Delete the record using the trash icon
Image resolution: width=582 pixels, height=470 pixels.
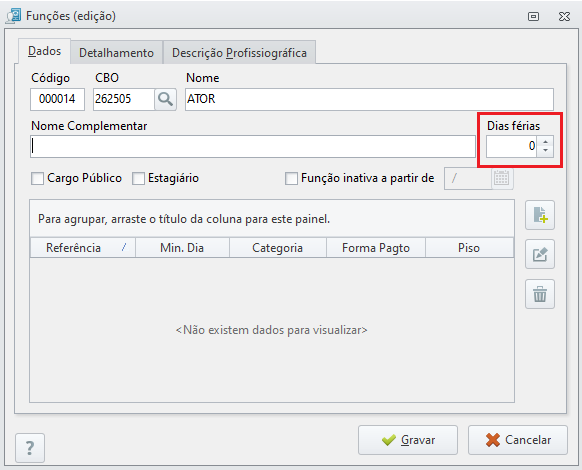[540, 294]
